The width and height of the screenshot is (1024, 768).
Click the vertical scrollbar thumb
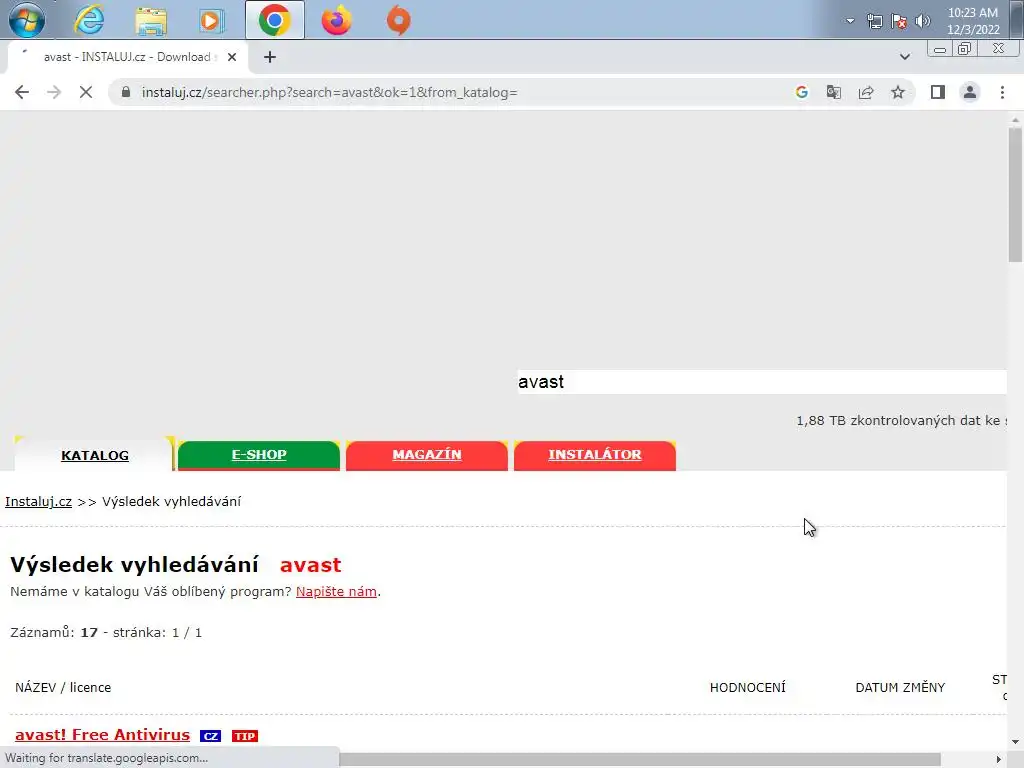tap(1015, 195)
